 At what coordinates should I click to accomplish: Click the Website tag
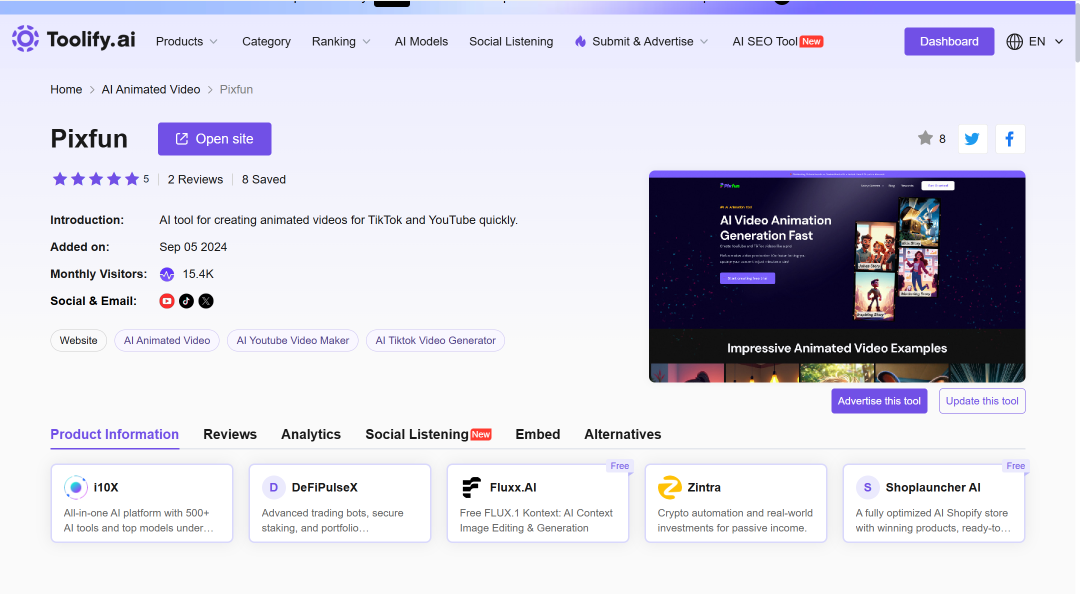pyautogui.click(x=79, y=340)
